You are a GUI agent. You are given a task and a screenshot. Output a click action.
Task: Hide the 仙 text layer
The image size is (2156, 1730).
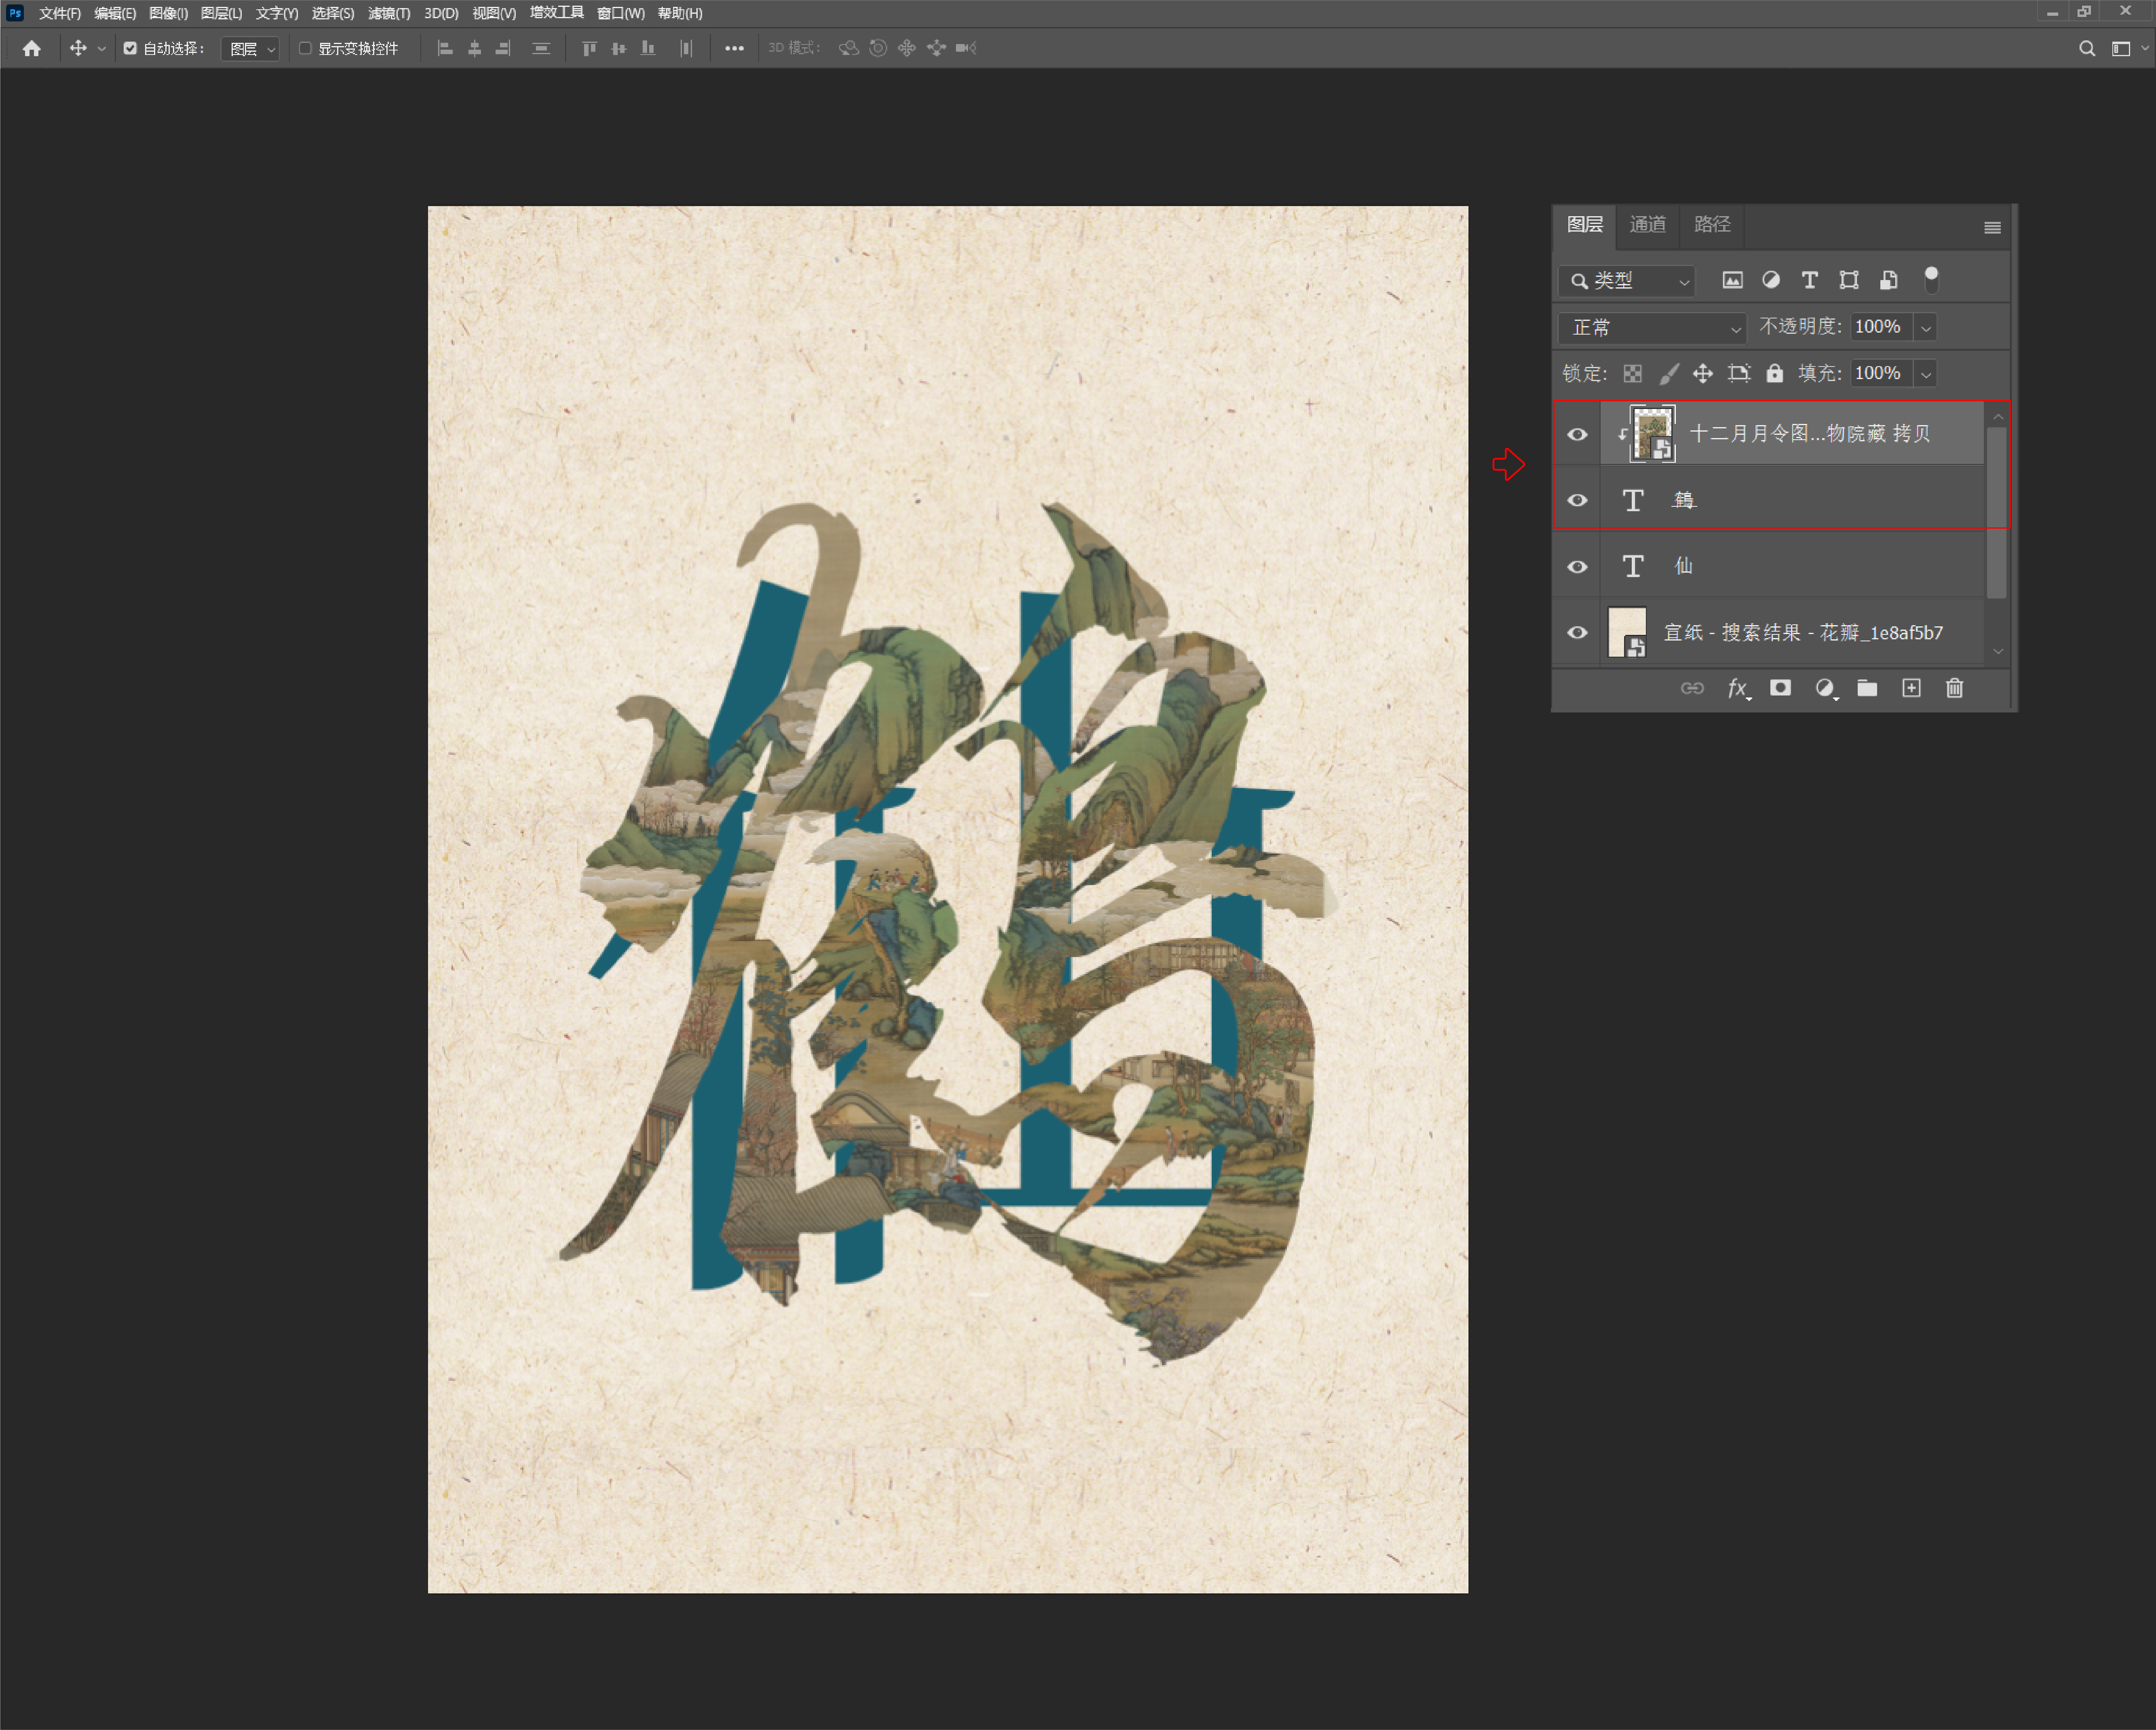click(1577, 567)
